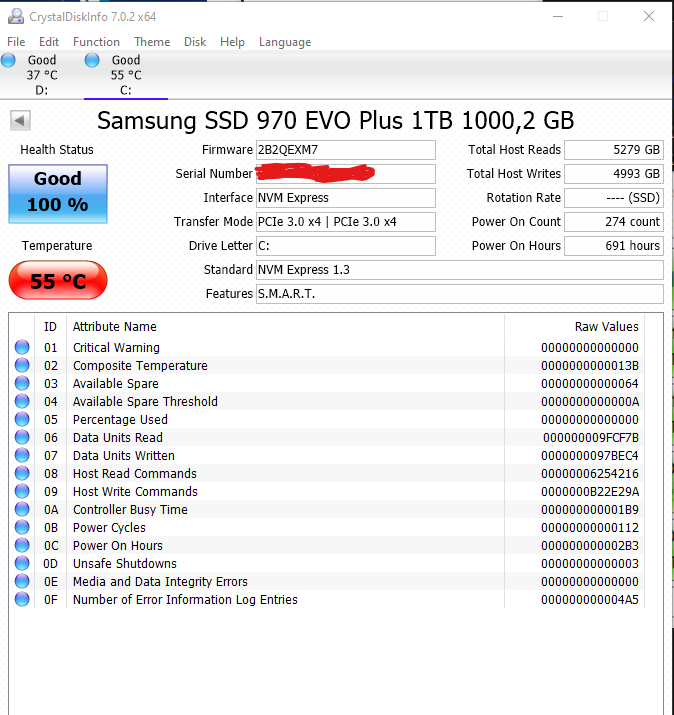Open the Disk menu
The height and width of the screenshot is (715, 674).
click(x=195, y=42)
